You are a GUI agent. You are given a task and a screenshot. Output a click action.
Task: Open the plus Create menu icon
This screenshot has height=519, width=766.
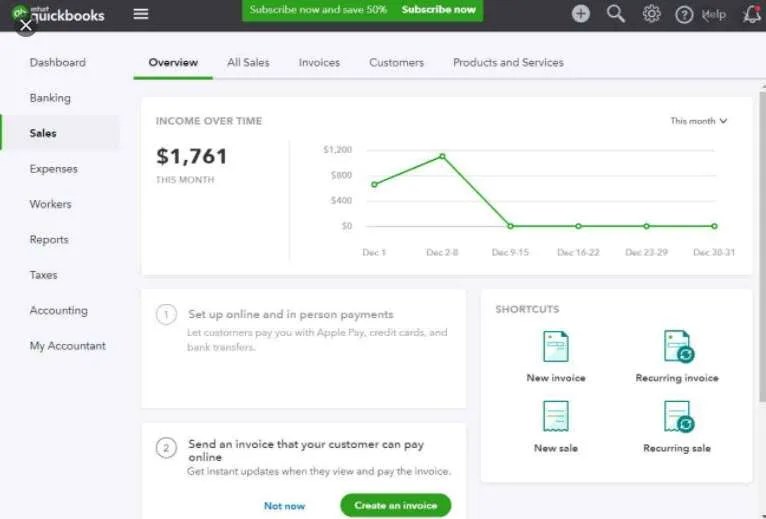tap(581, 14)
